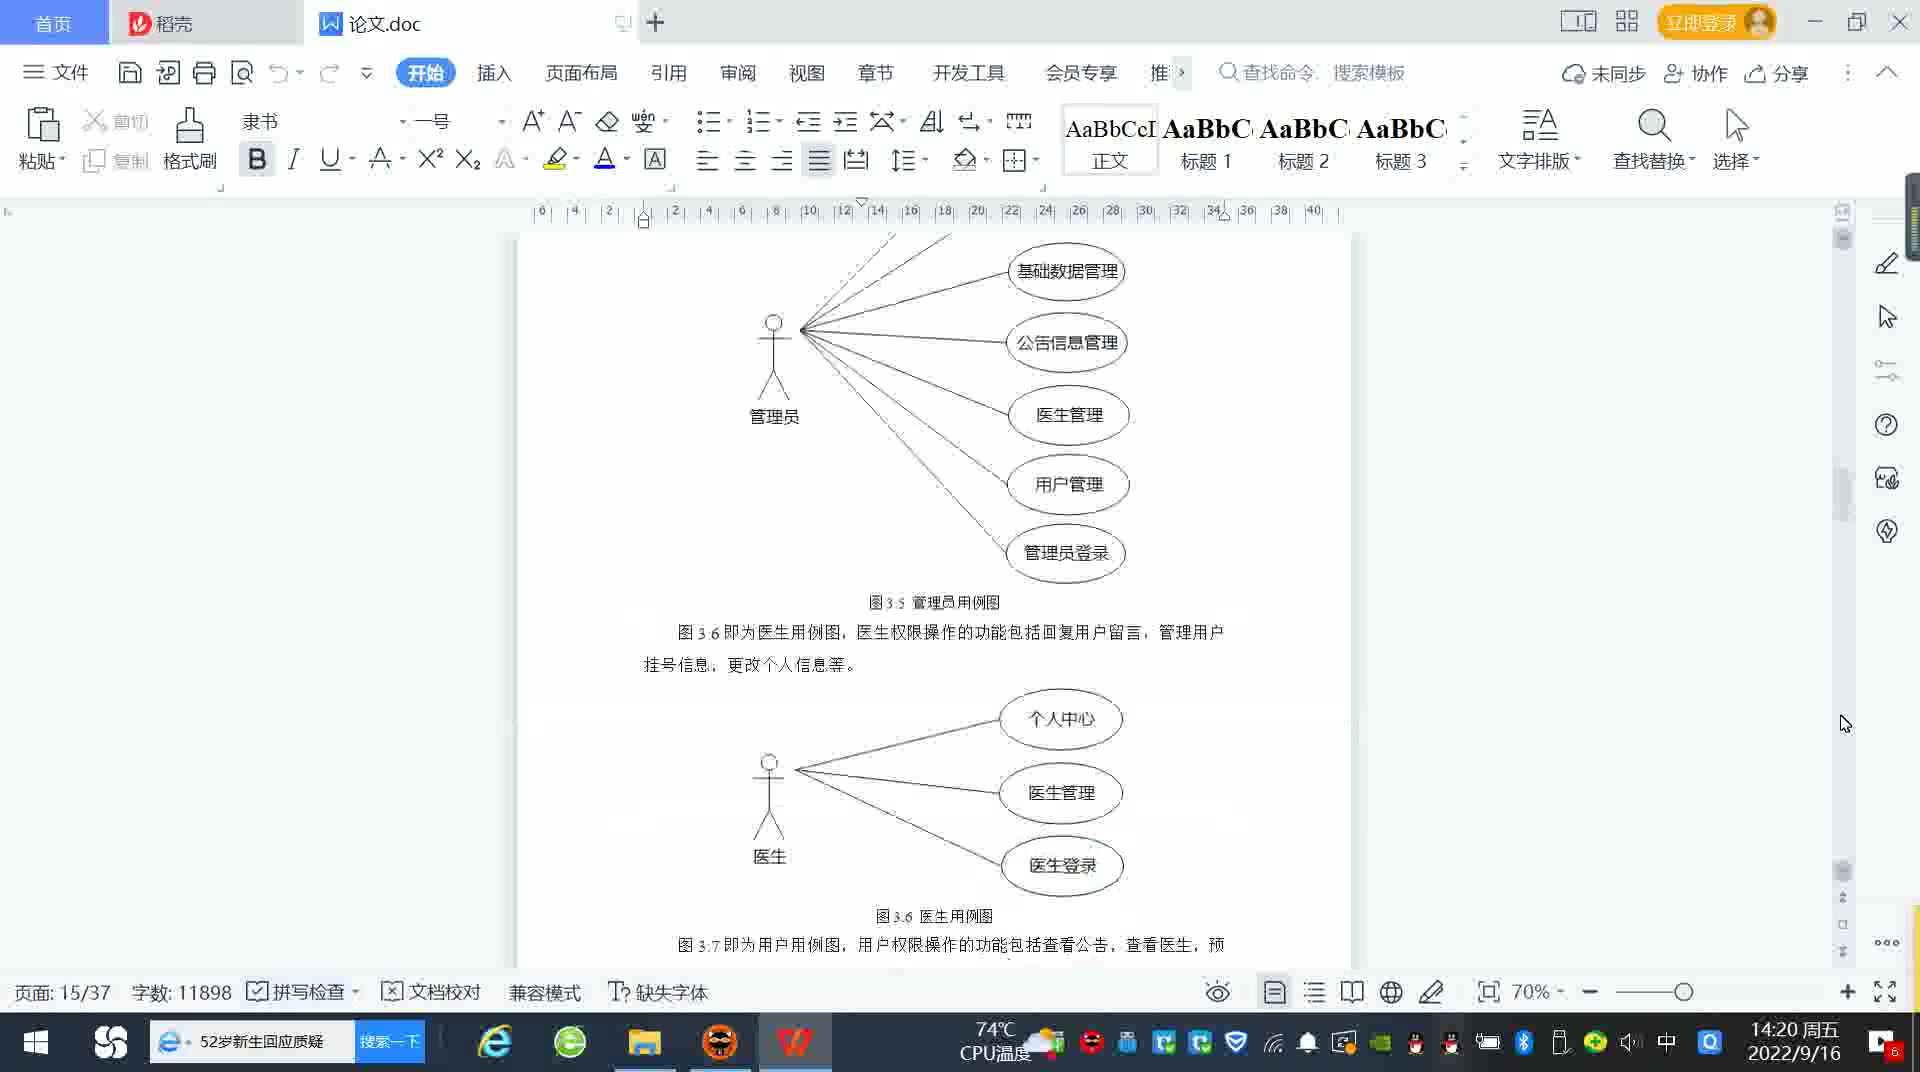This screenshot has width=1920, height=1072.
Task: Clear formatting with eraser icon
Action: point(606,122)
